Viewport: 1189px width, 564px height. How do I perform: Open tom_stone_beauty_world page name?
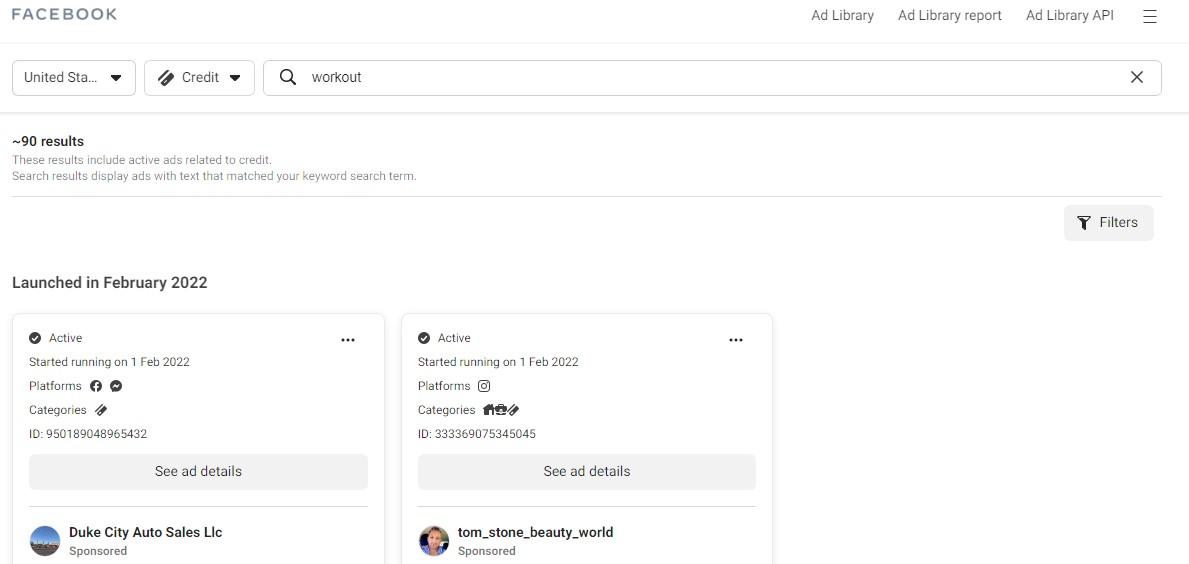click(535, 532)
